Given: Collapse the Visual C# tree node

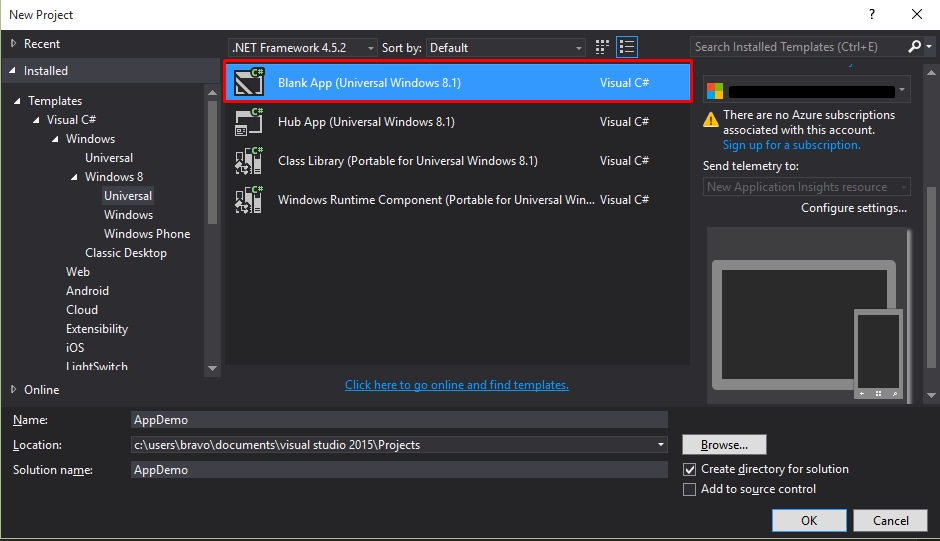Looking at the screenshot, I should (x=37, y=120).
